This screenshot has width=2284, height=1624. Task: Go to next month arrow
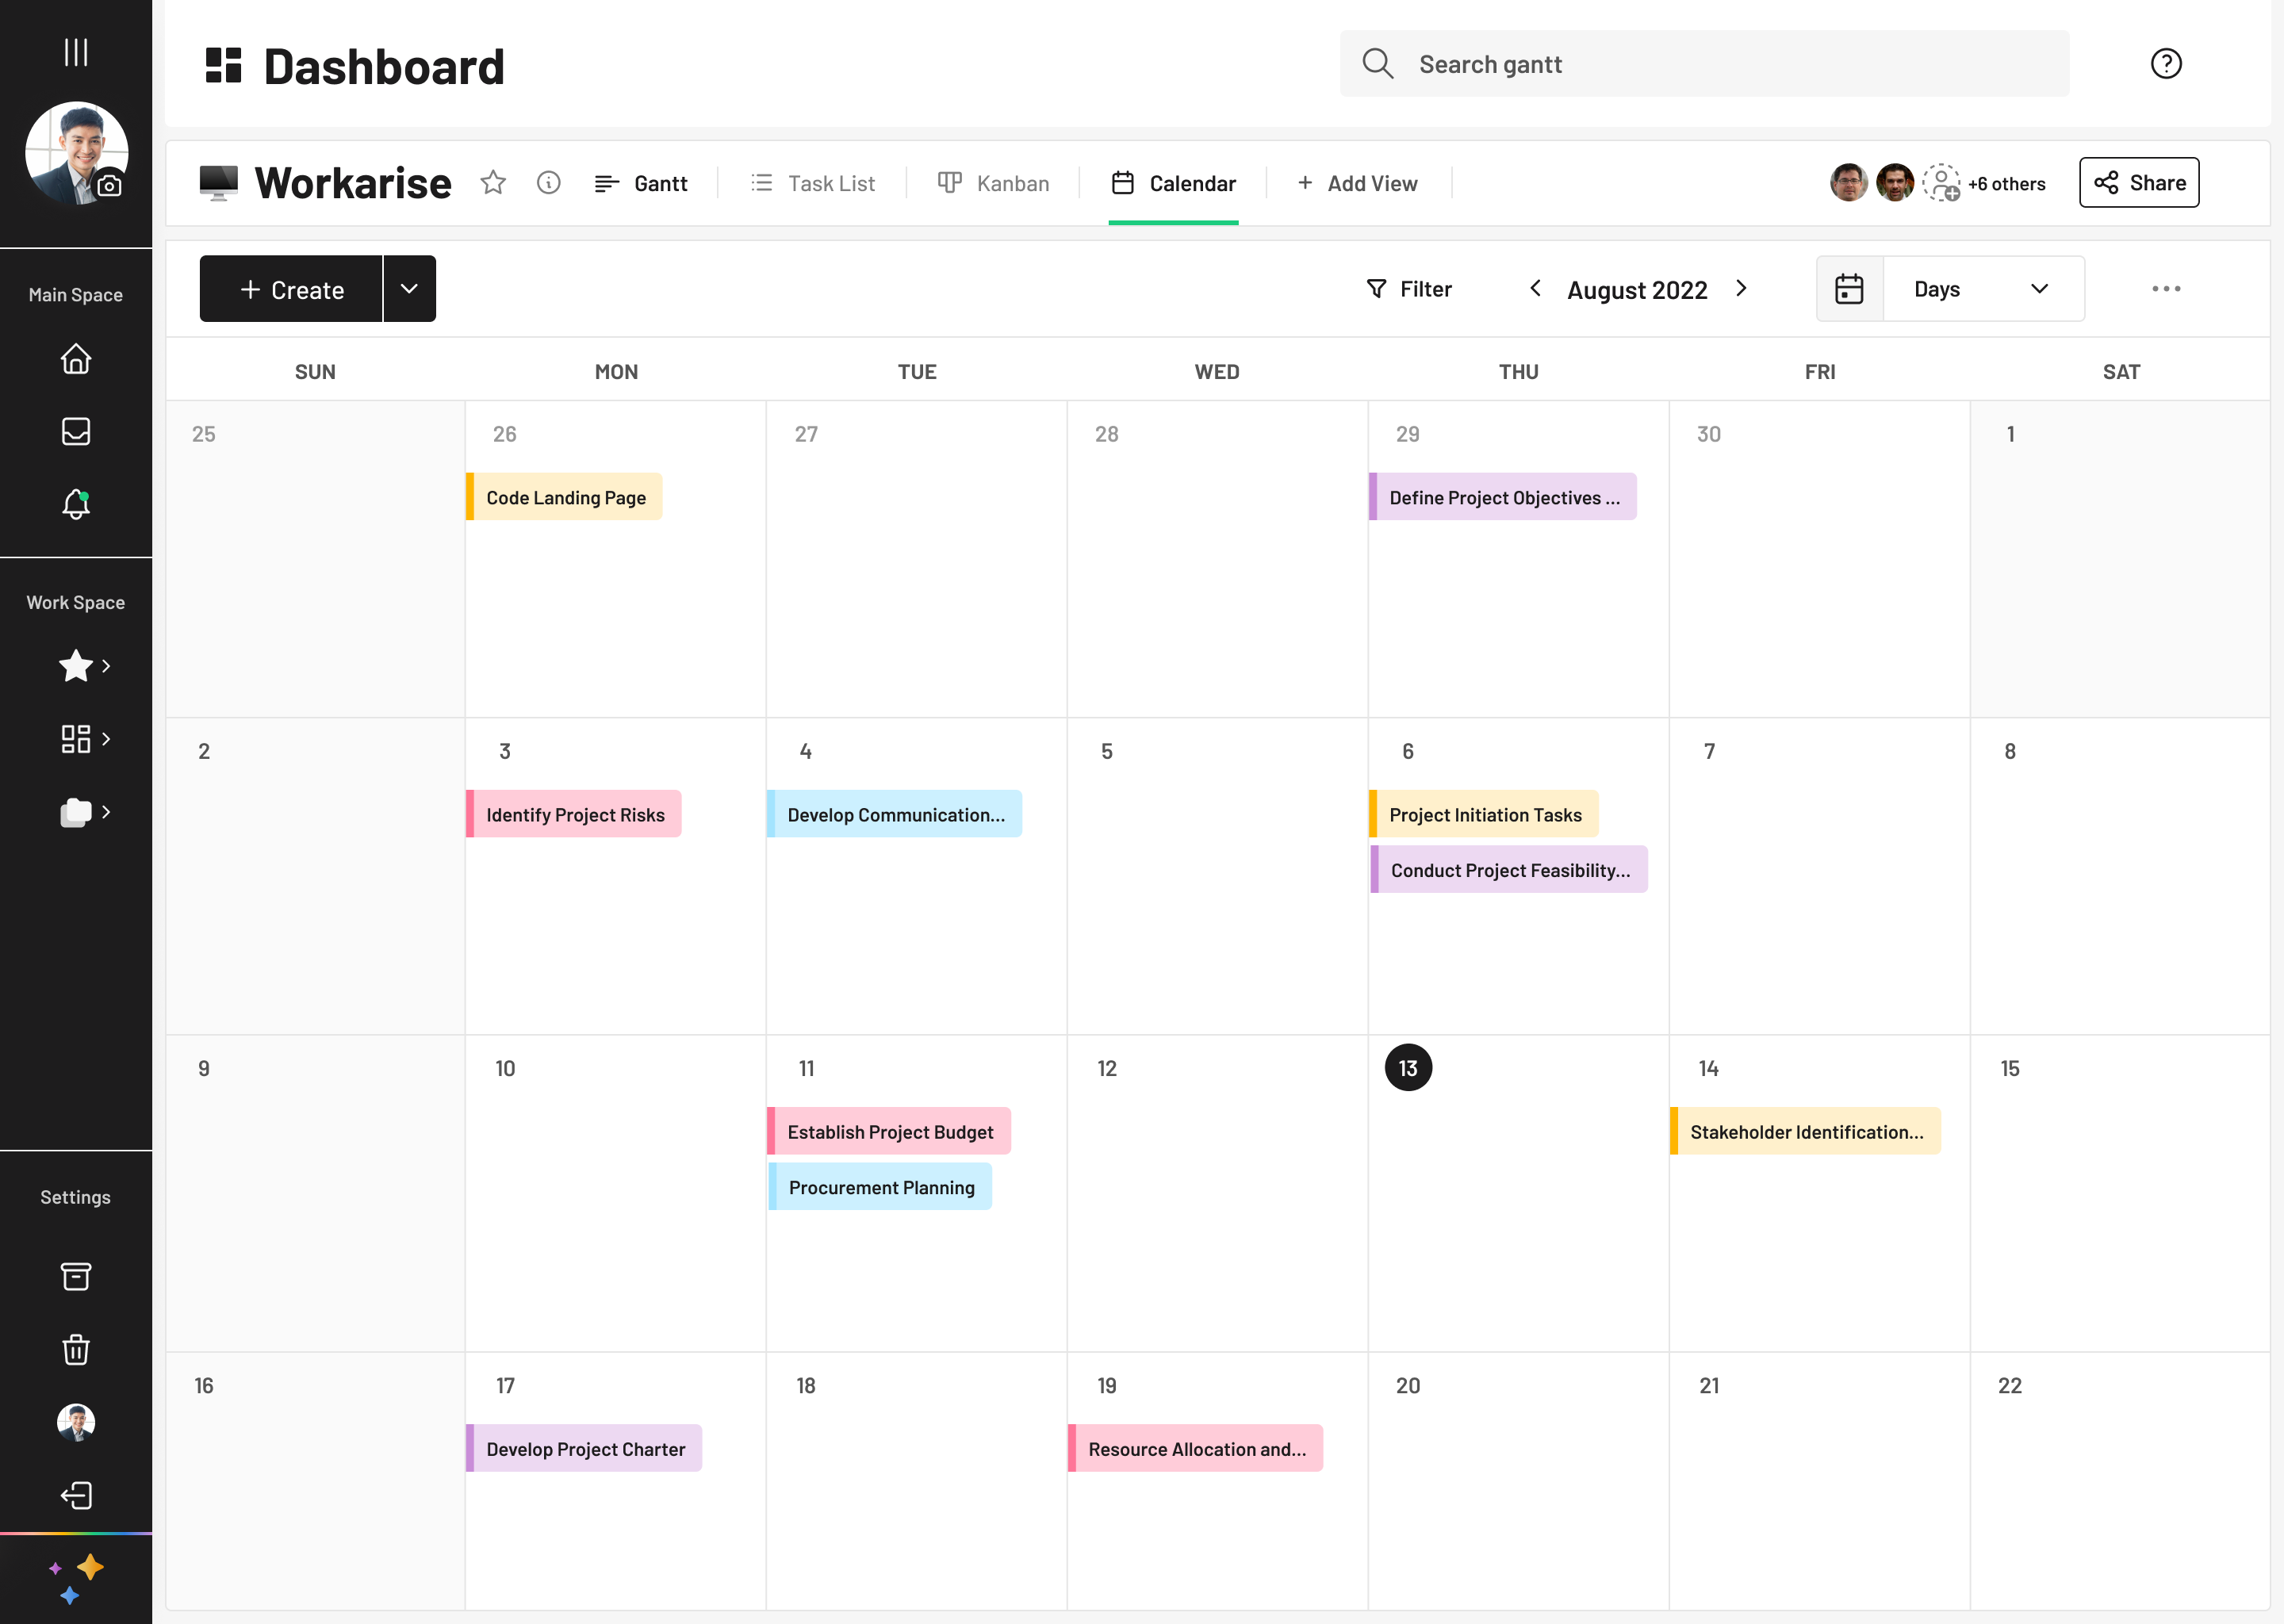coord(1741,289)
